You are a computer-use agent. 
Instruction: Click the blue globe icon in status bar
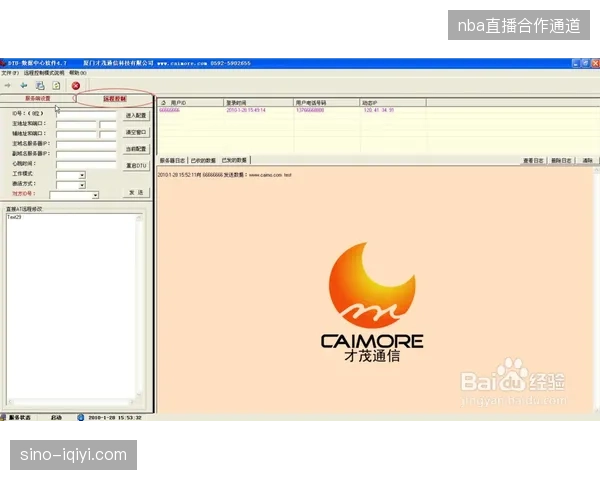coord(80,417)
